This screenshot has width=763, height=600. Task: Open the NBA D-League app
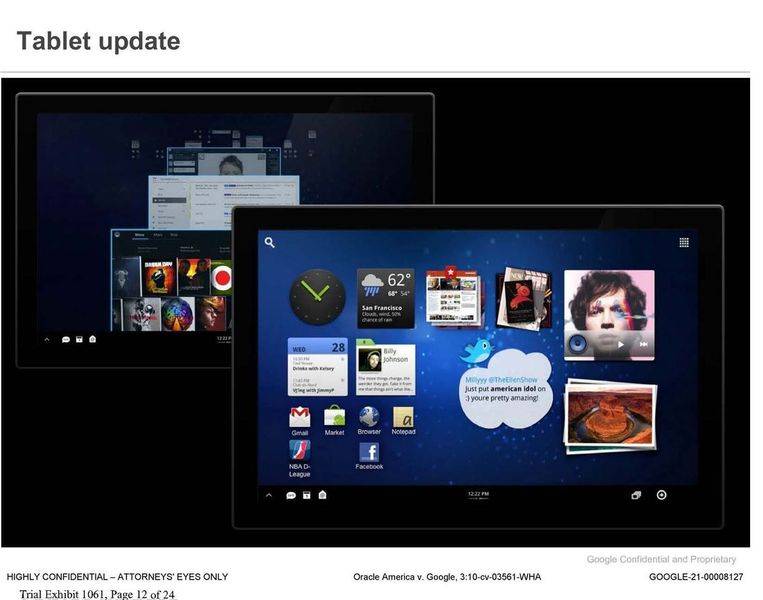300,451
